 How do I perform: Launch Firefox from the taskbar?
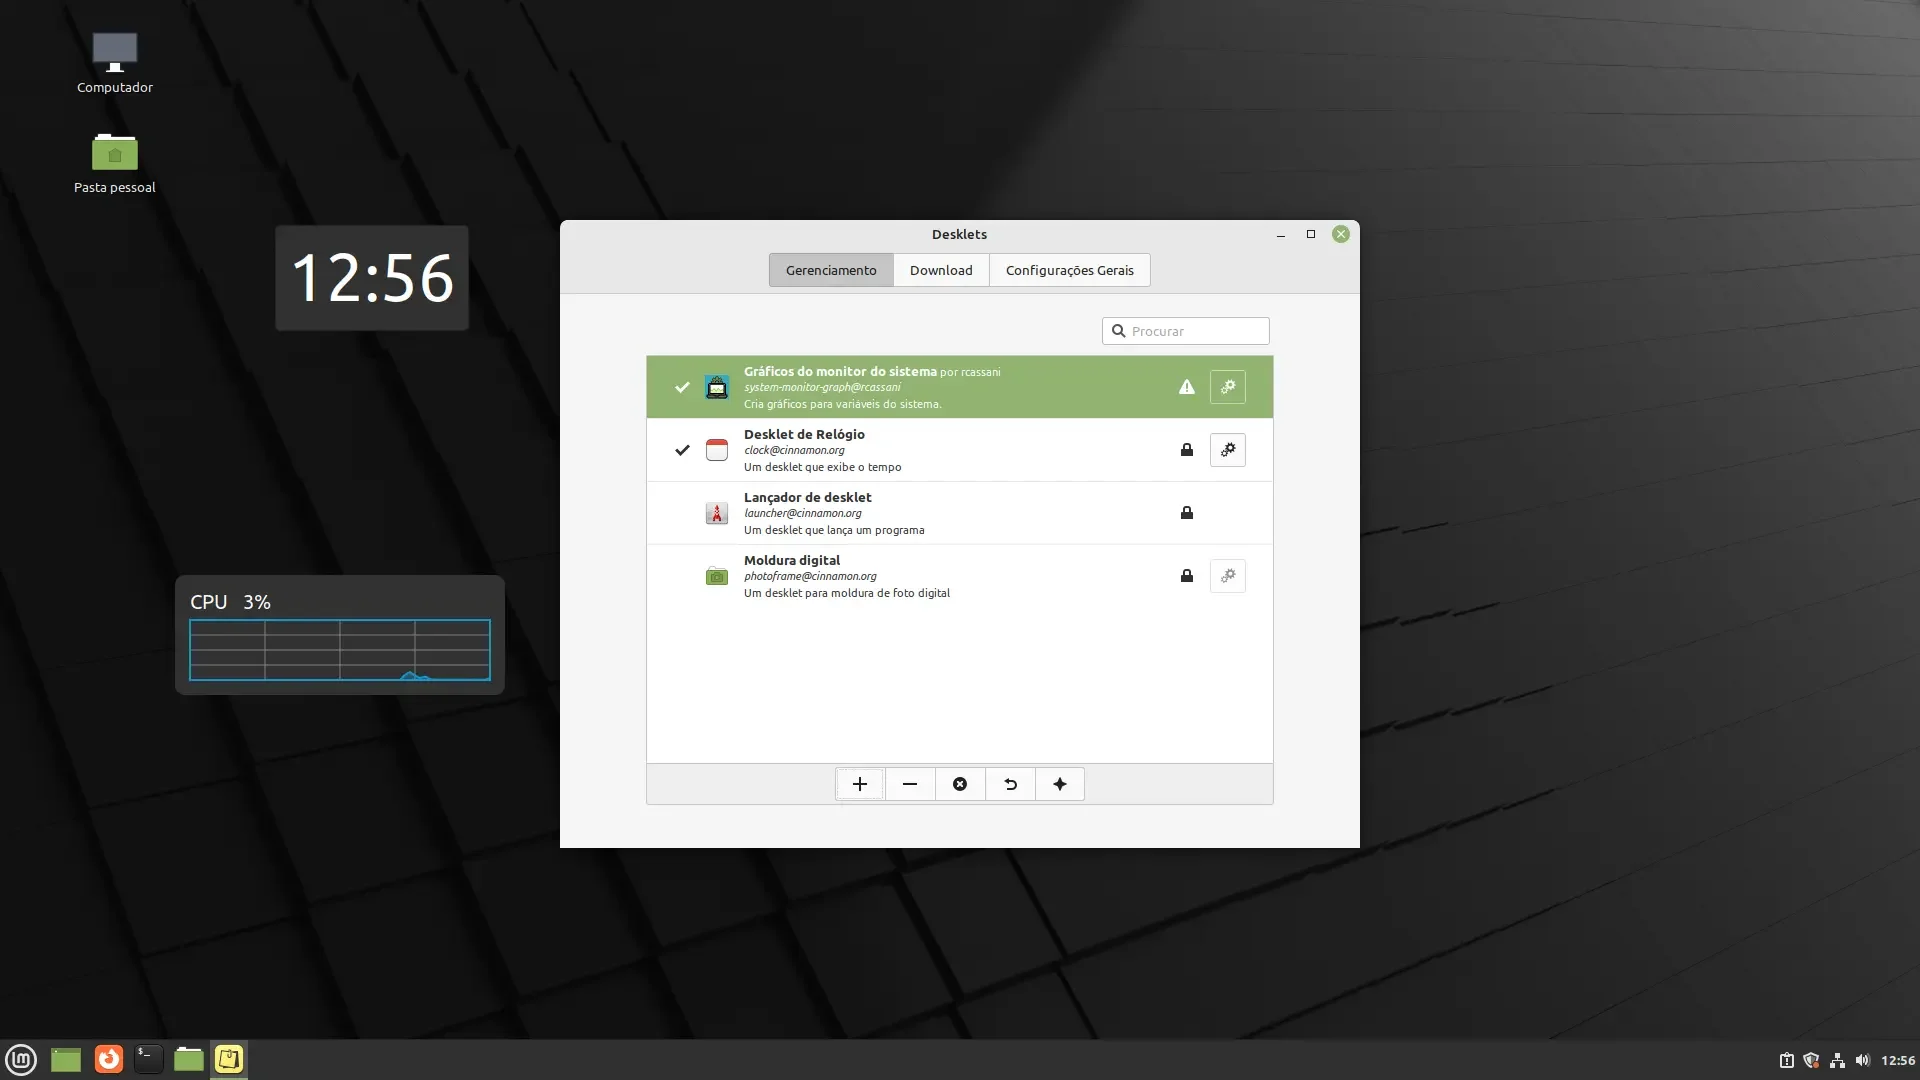click(x=109, y=1059)
